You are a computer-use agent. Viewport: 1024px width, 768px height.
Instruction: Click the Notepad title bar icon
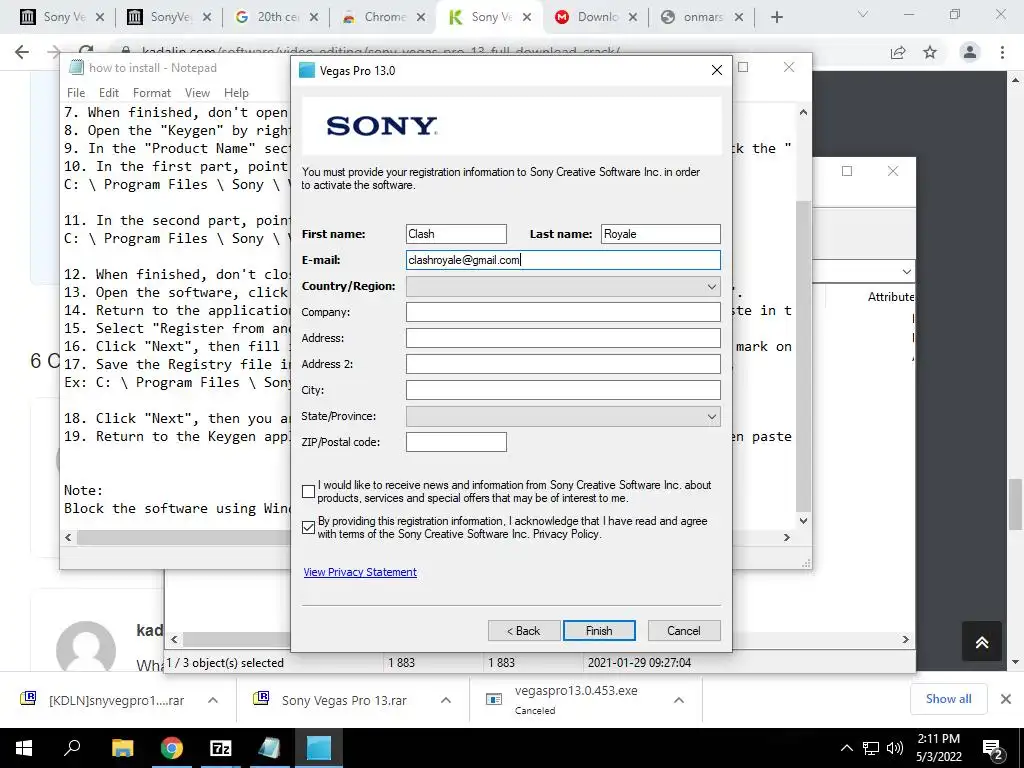tap(76, 67)
